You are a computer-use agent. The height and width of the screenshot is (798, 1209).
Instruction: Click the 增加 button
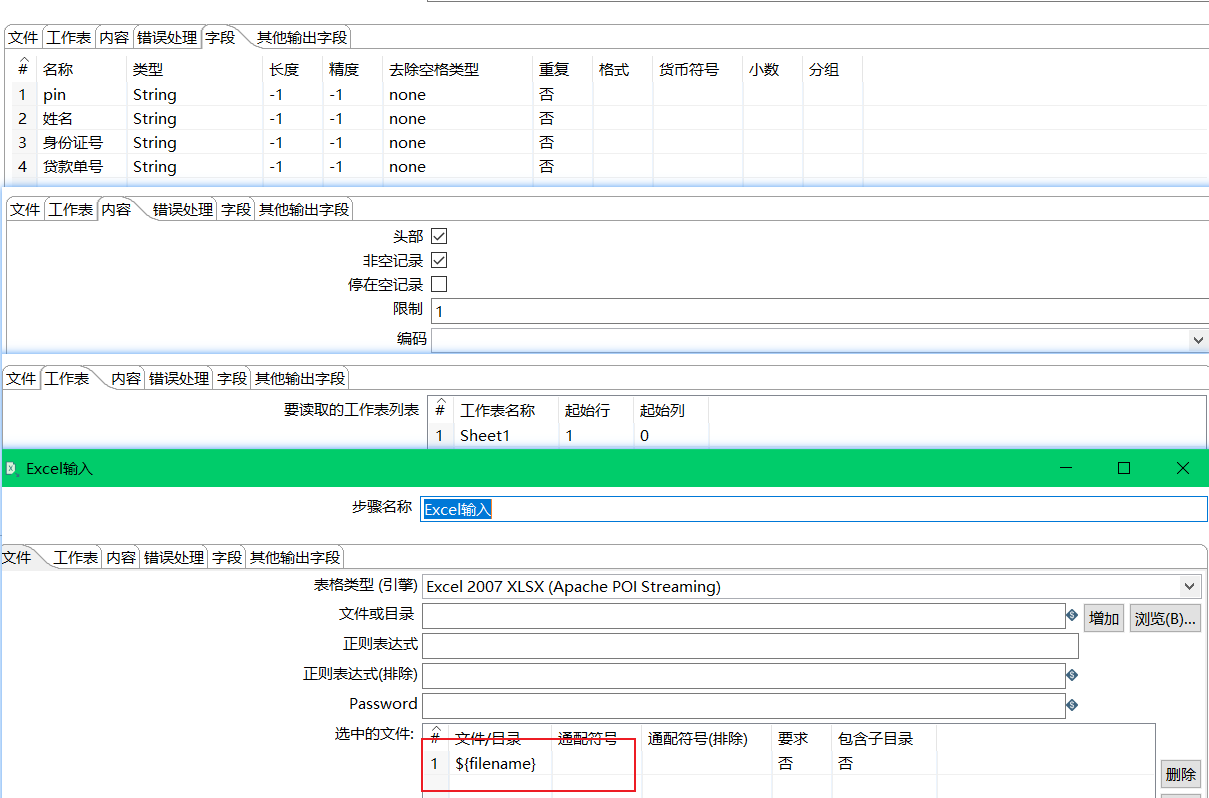[x=1104, y=618]
